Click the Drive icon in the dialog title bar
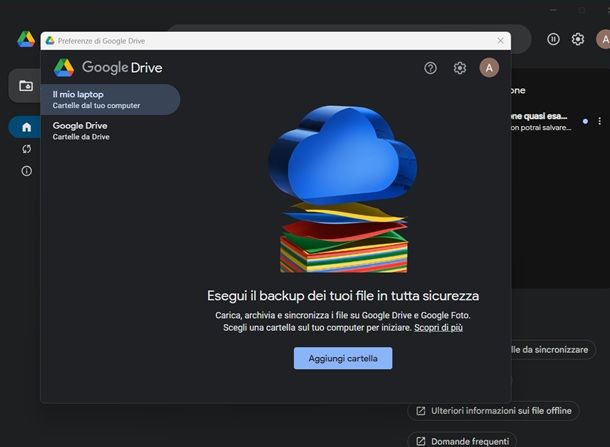This screenshot has width=610, height=447. [50, 41]
